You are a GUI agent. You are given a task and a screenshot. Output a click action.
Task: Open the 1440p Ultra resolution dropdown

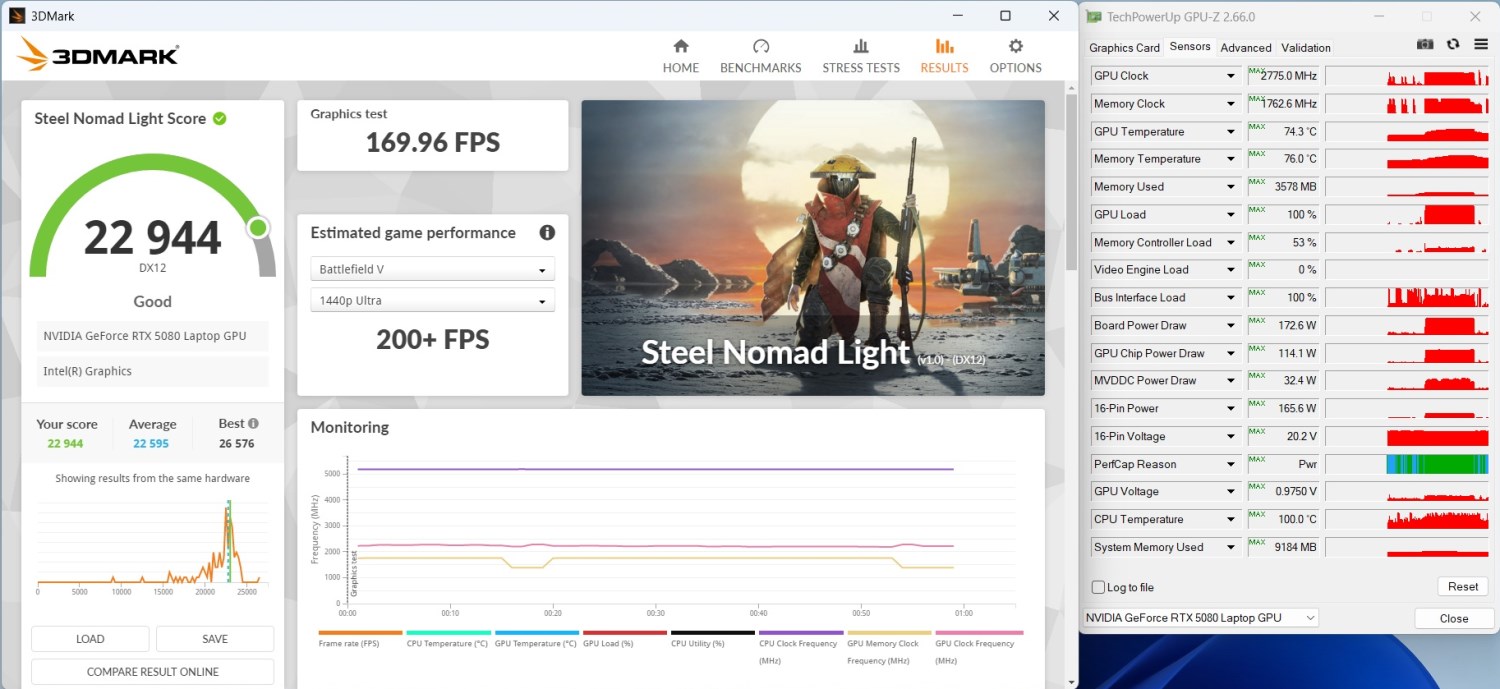click(433, 301)
